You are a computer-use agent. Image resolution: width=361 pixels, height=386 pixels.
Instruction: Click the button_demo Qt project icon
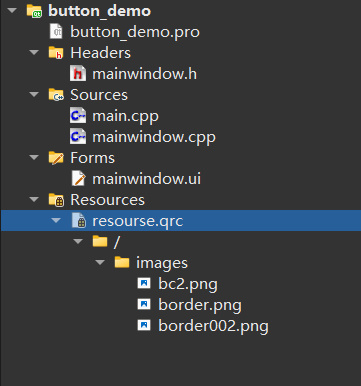pos(34,11)
